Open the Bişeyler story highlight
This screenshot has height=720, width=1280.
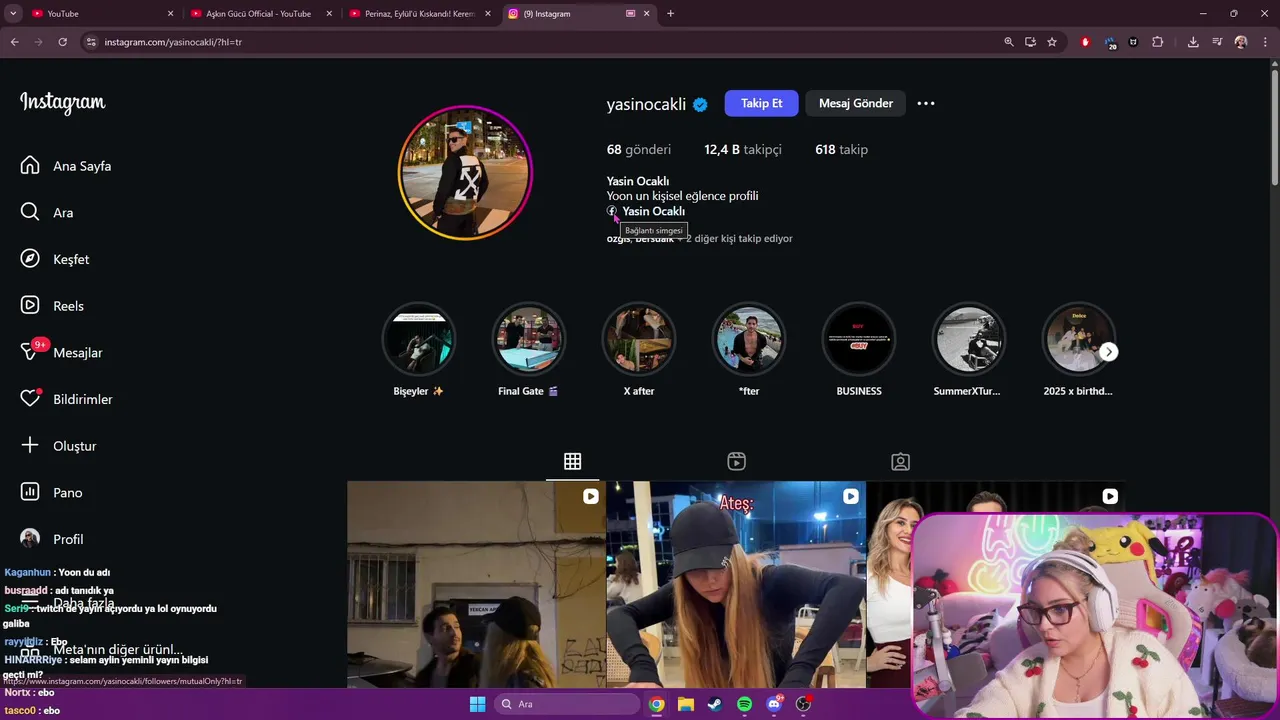click(419, 339)
